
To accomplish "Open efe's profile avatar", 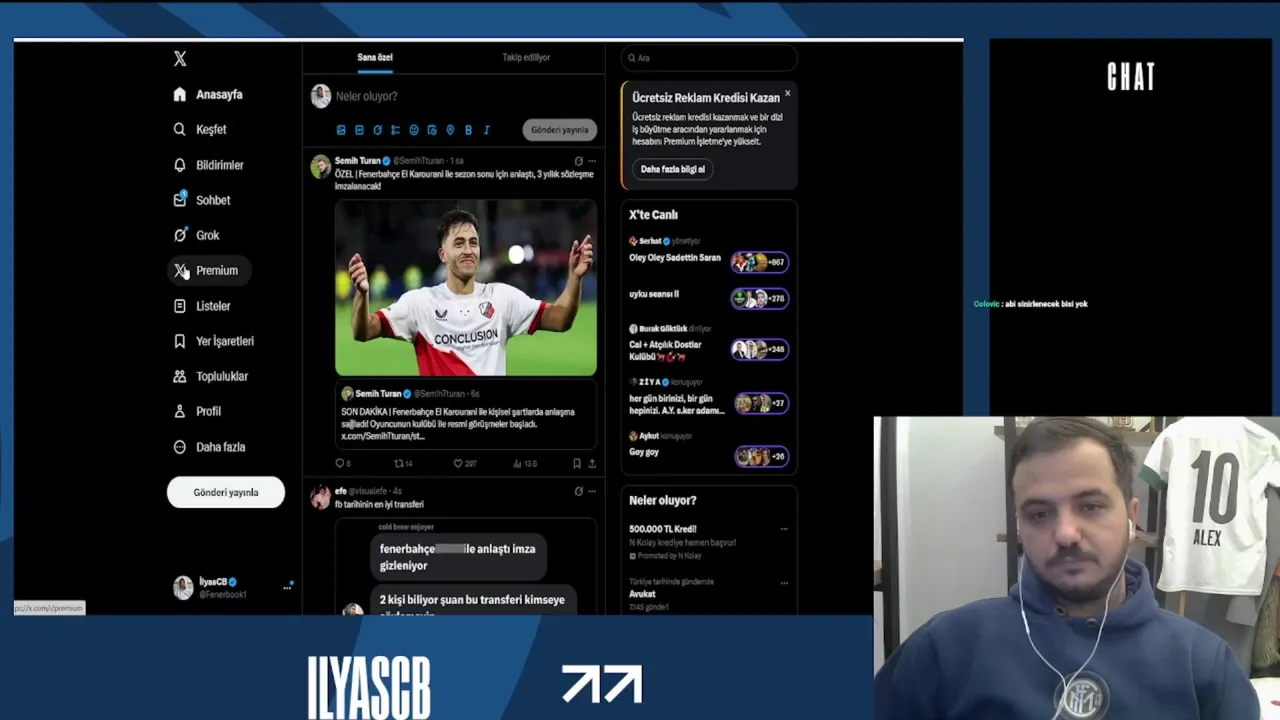I will [320, 497].
